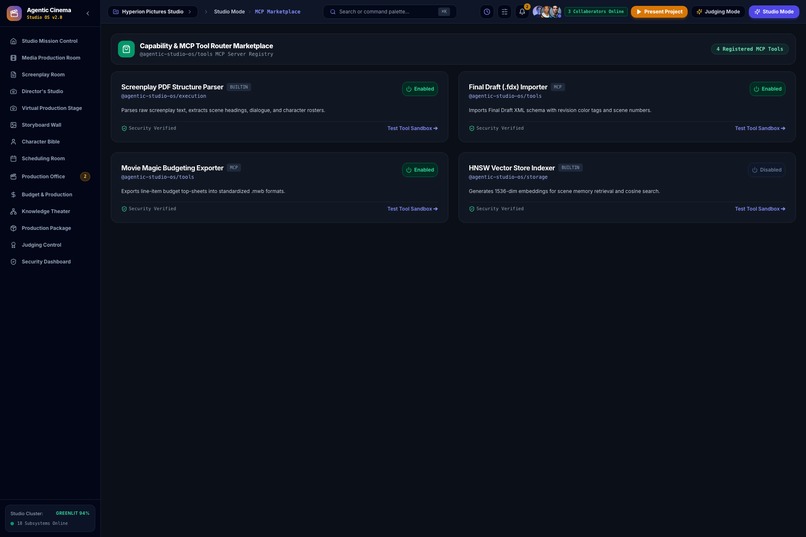806x537 pixels.
Task: Click Security Verified shield on Screenplay PDF Parser
Action: pos(124,128)
